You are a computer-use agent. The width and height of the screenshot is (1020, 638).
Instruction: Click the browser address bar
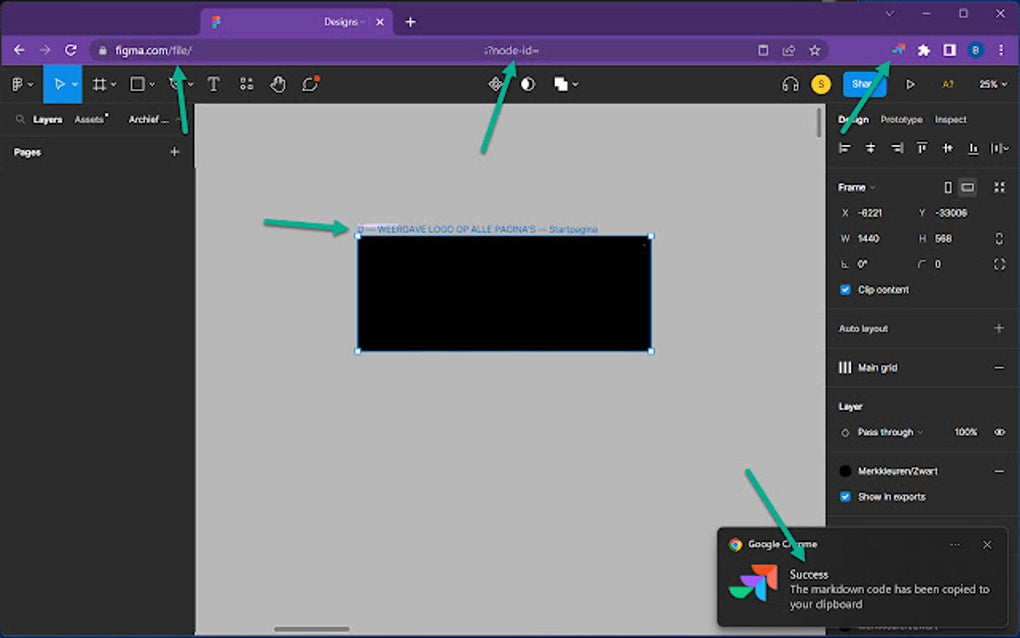point(400,49)
